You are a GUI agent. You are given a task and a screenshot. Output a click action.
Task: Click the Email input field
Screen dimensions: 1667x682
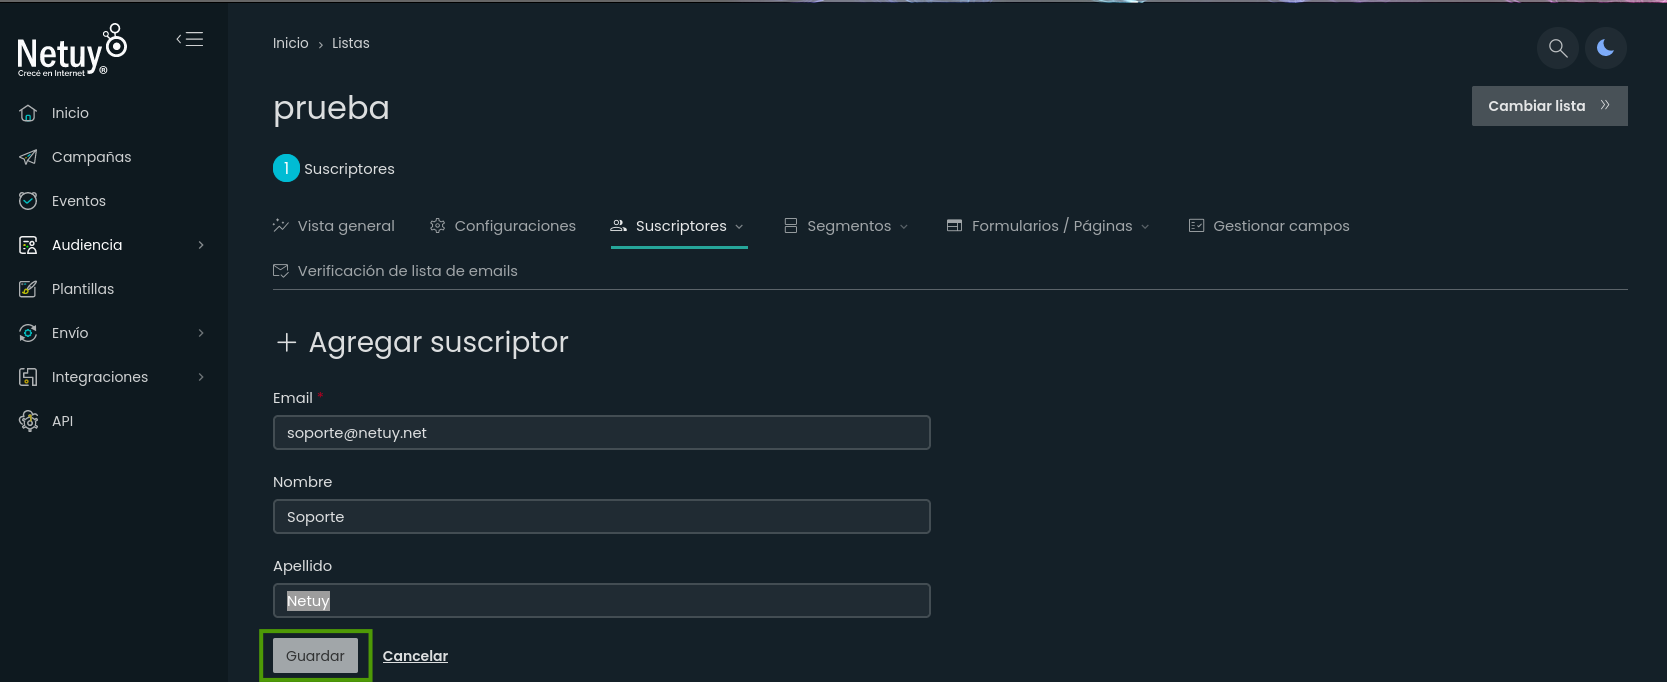tap(602, 433)
